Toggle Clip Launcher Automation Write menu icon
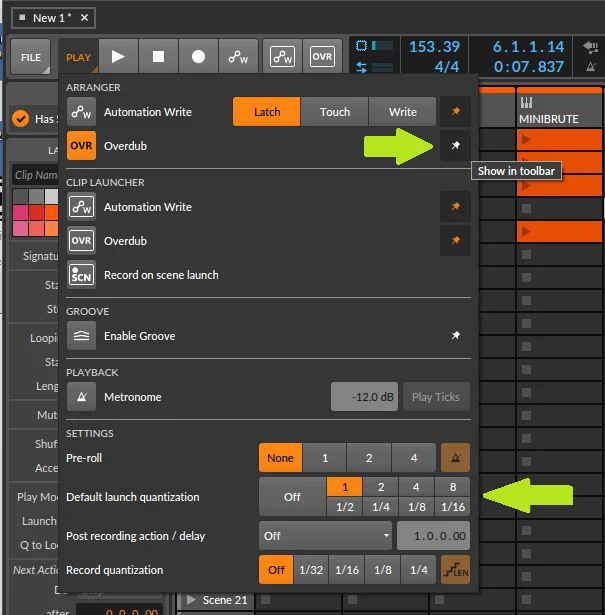 click(x=81, y=207)
